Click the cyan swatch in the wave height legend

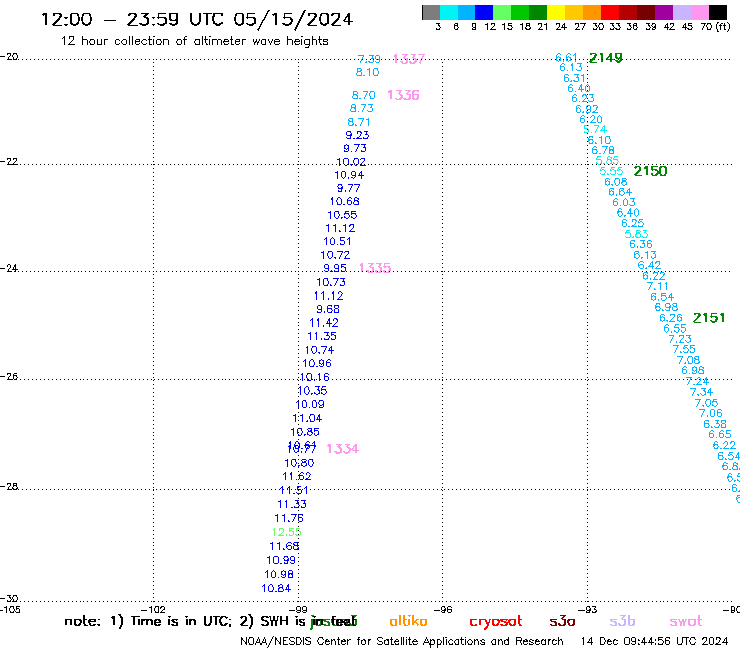[x=448, y=12]
